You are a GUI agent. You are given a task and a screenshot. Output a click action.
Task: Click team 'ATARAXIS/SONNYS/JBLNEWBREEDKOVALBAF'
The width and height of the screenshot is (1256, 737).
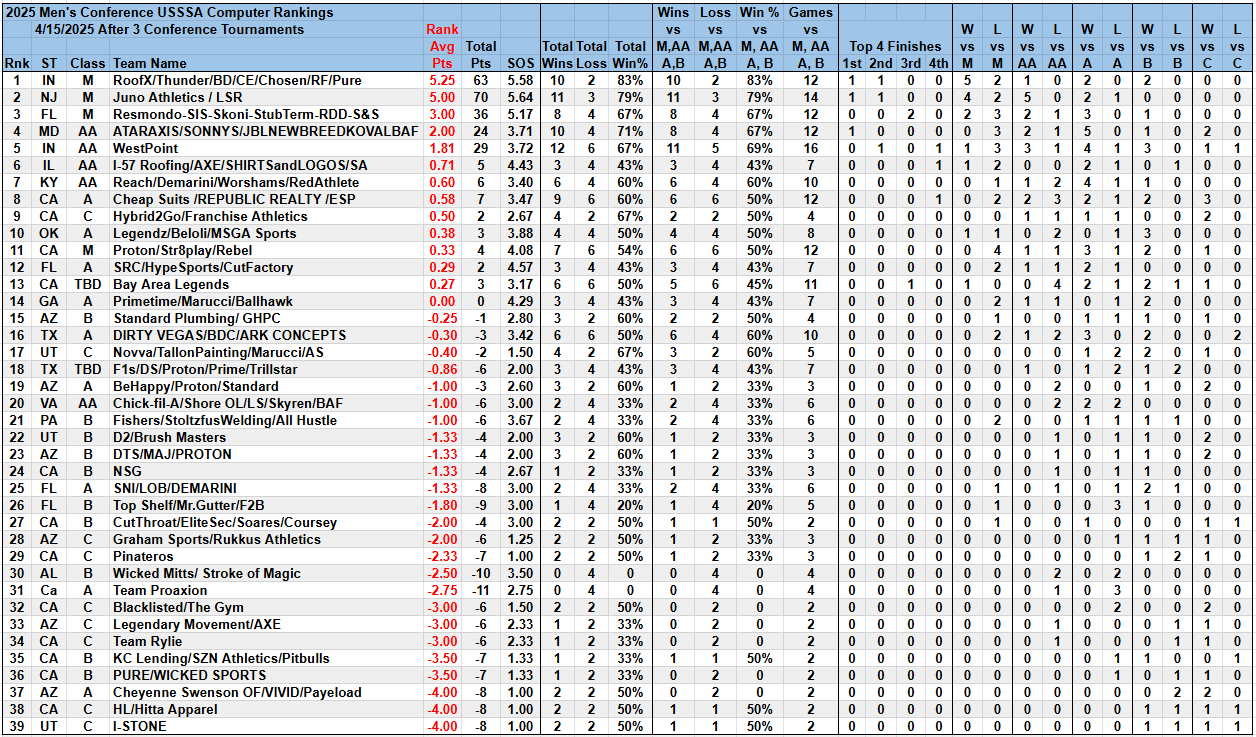coord(266,131)
